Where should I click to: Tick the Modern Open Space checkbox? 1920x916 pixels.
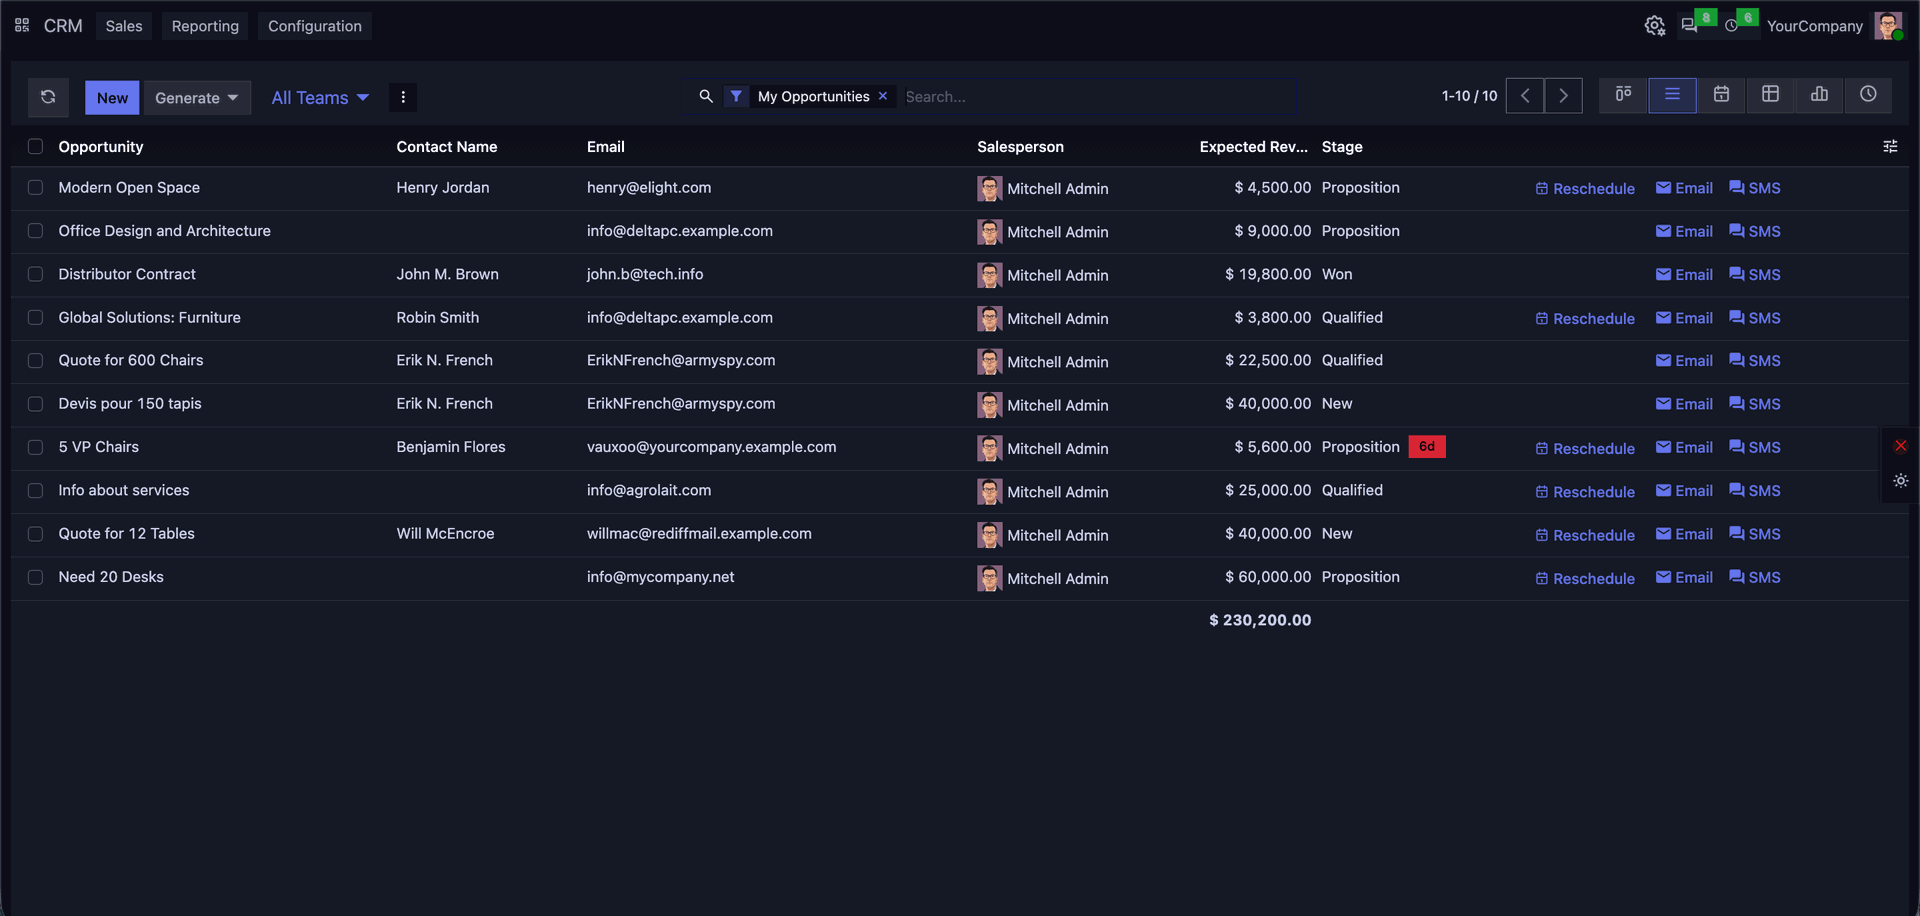pos(36,187)
